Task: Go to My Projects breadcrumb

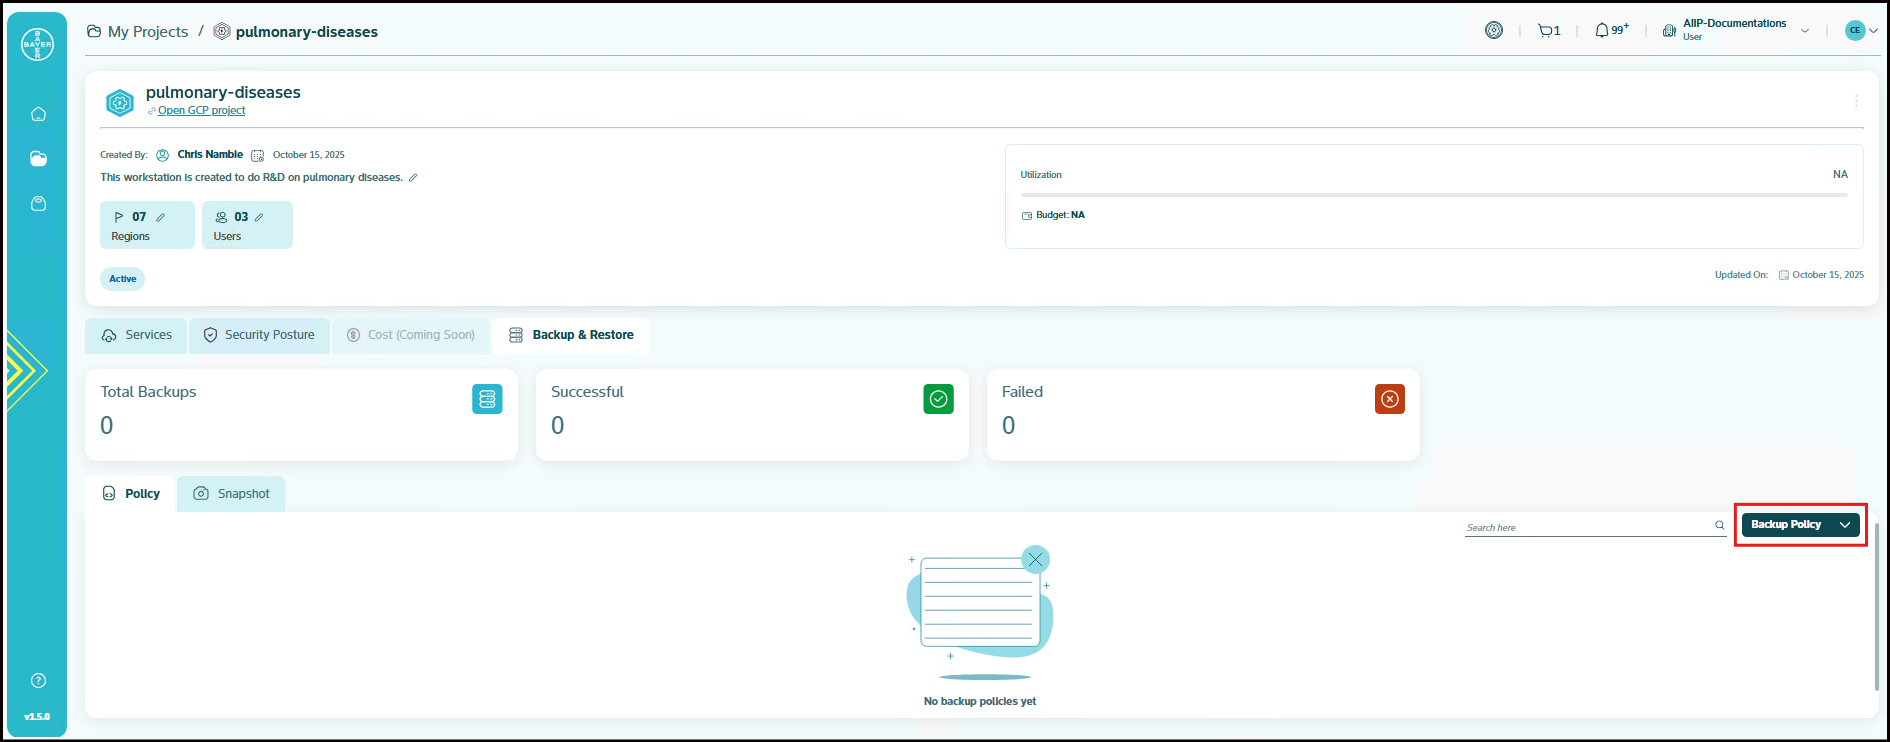Action: 147,32
